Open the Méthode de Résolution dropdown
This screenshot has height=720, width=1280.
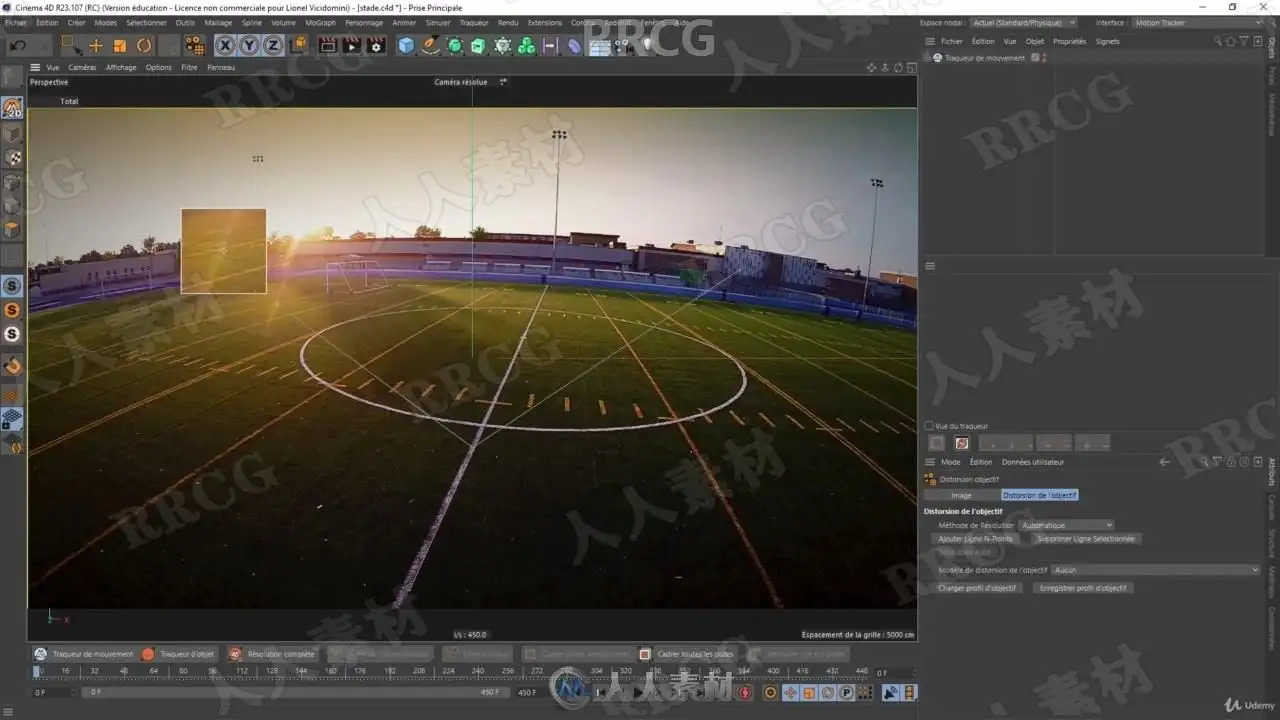coord(1066,525)
